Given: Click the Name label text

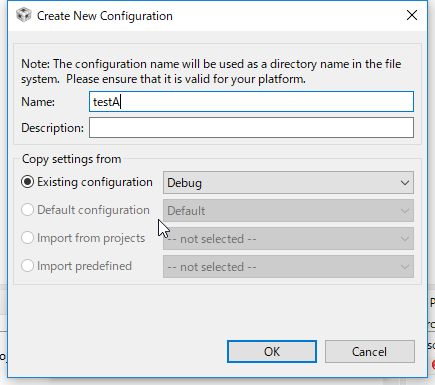Looking at the screenshot, I should 38,102.
